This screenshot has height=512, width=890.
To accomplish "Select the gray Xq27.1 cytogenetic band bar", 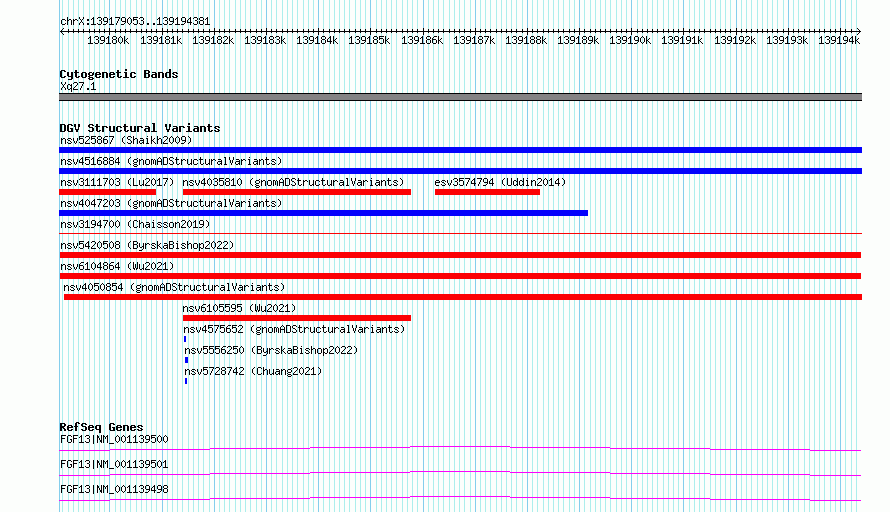I will [460, 97].
